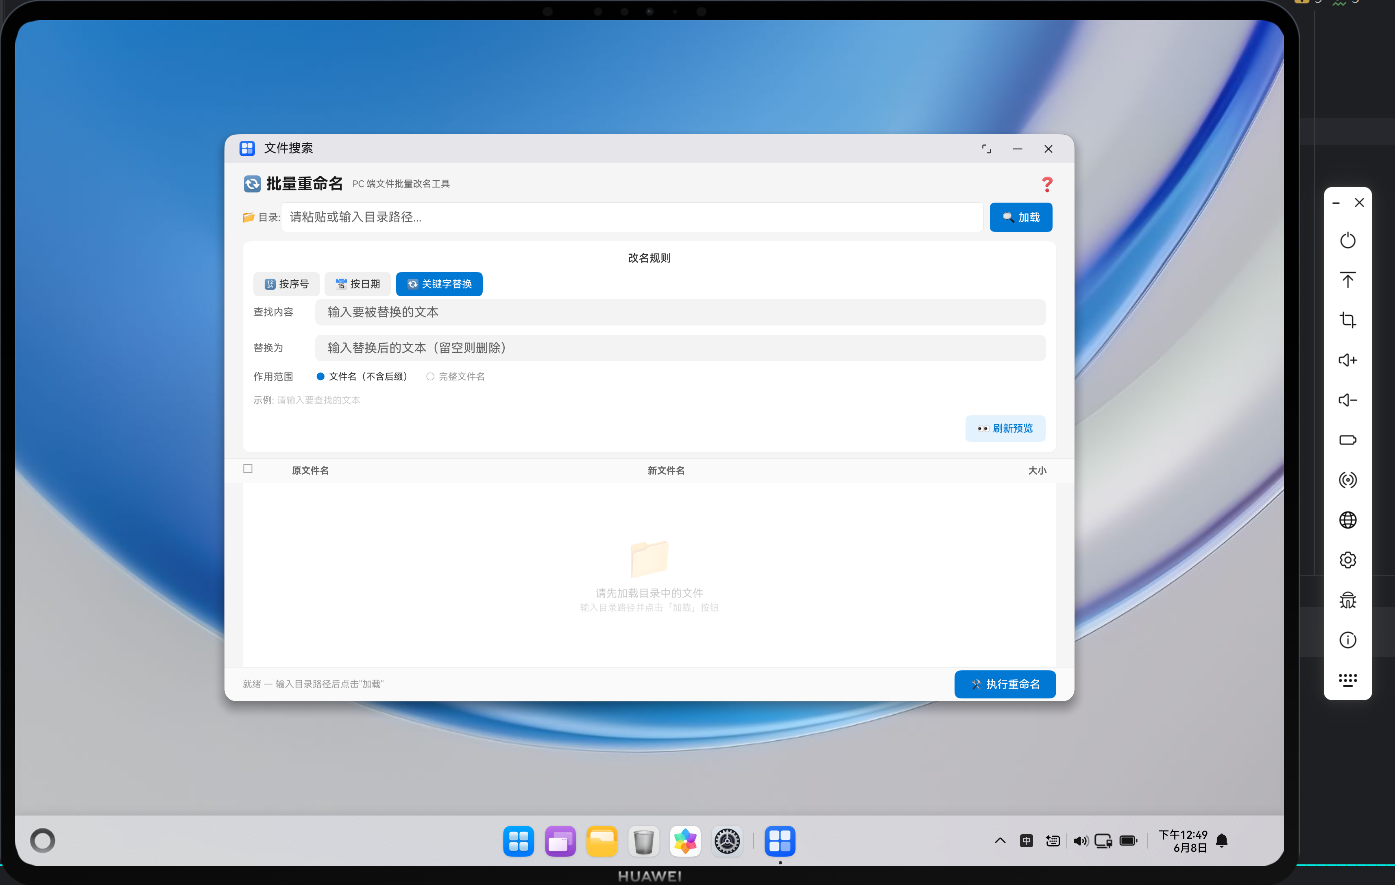
Task: Click the emulator globe network icon
Action: click(x=1348, y=520)
